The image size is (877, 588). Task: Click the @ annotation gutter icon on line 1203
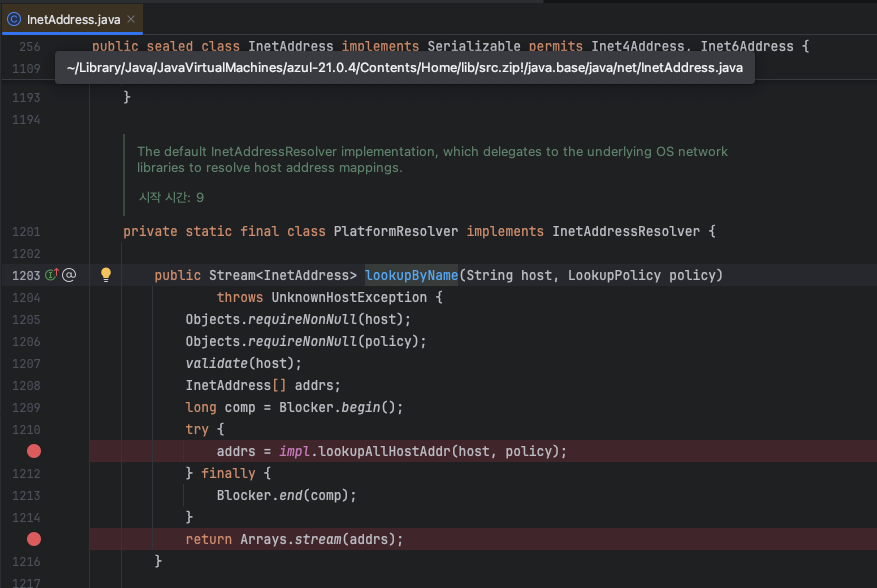[x=69, y=275]
